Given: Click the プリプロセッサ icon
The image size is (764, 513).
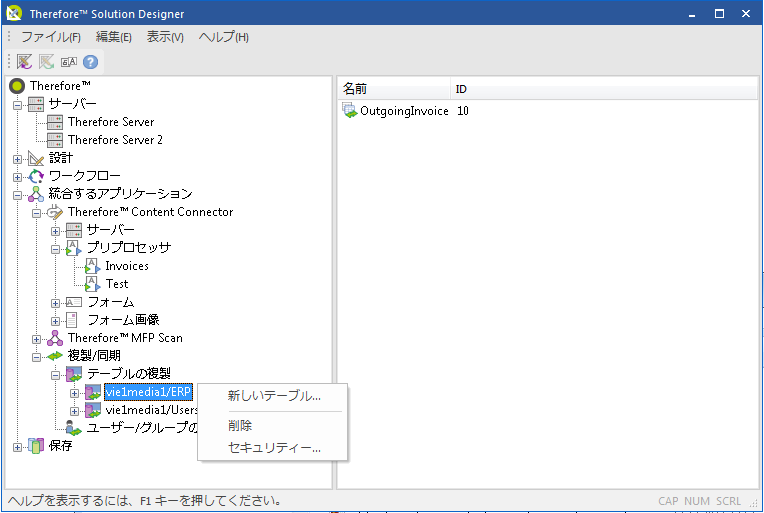Looking at the screenshot, I should pyautogui.click(x=74, y=248).
